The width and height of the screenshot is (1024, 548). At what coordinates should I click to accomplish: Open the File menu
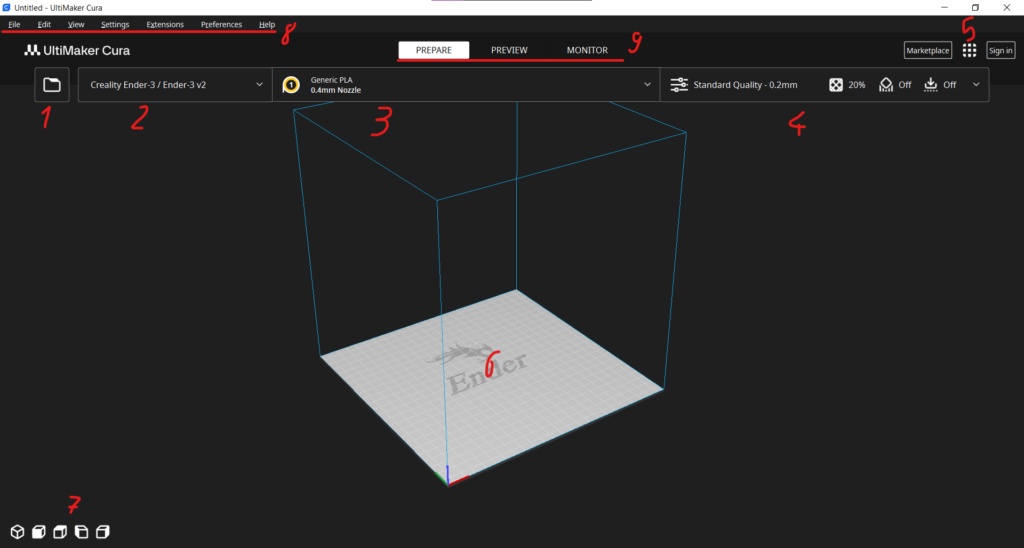tap(14, 24)
